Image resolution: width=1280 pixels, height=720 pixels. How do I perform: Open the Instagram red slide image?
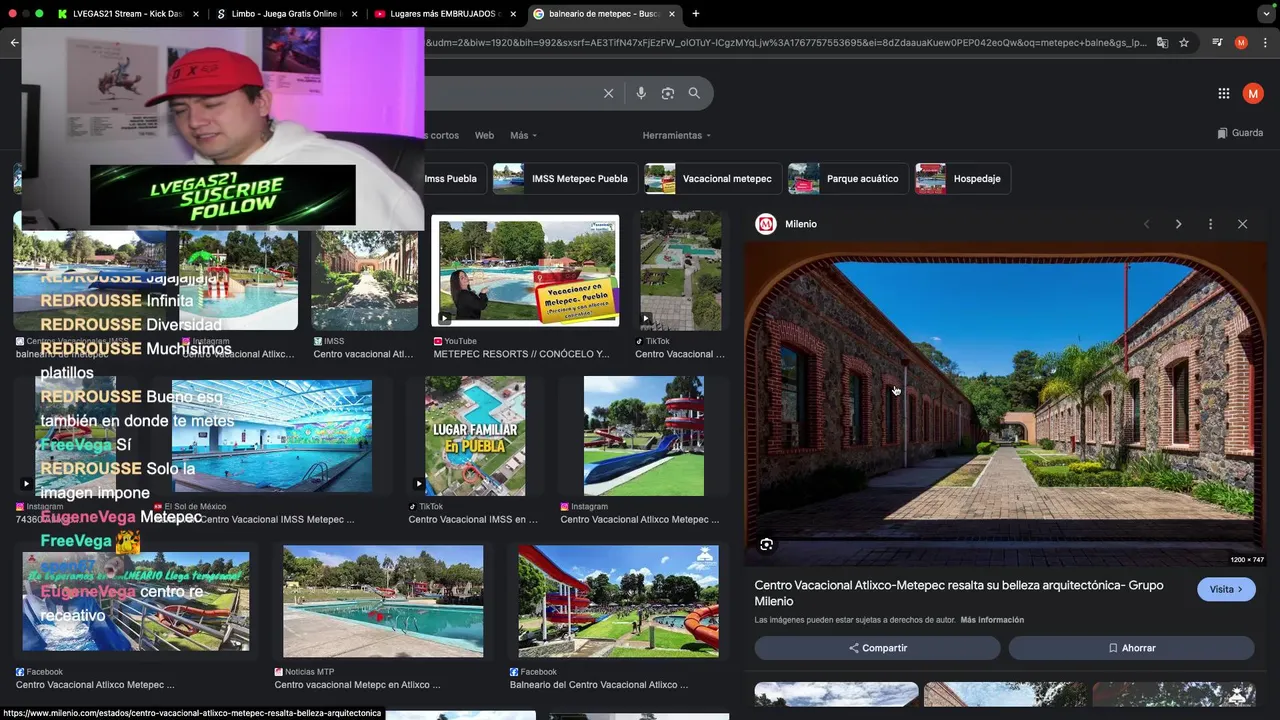643,436
